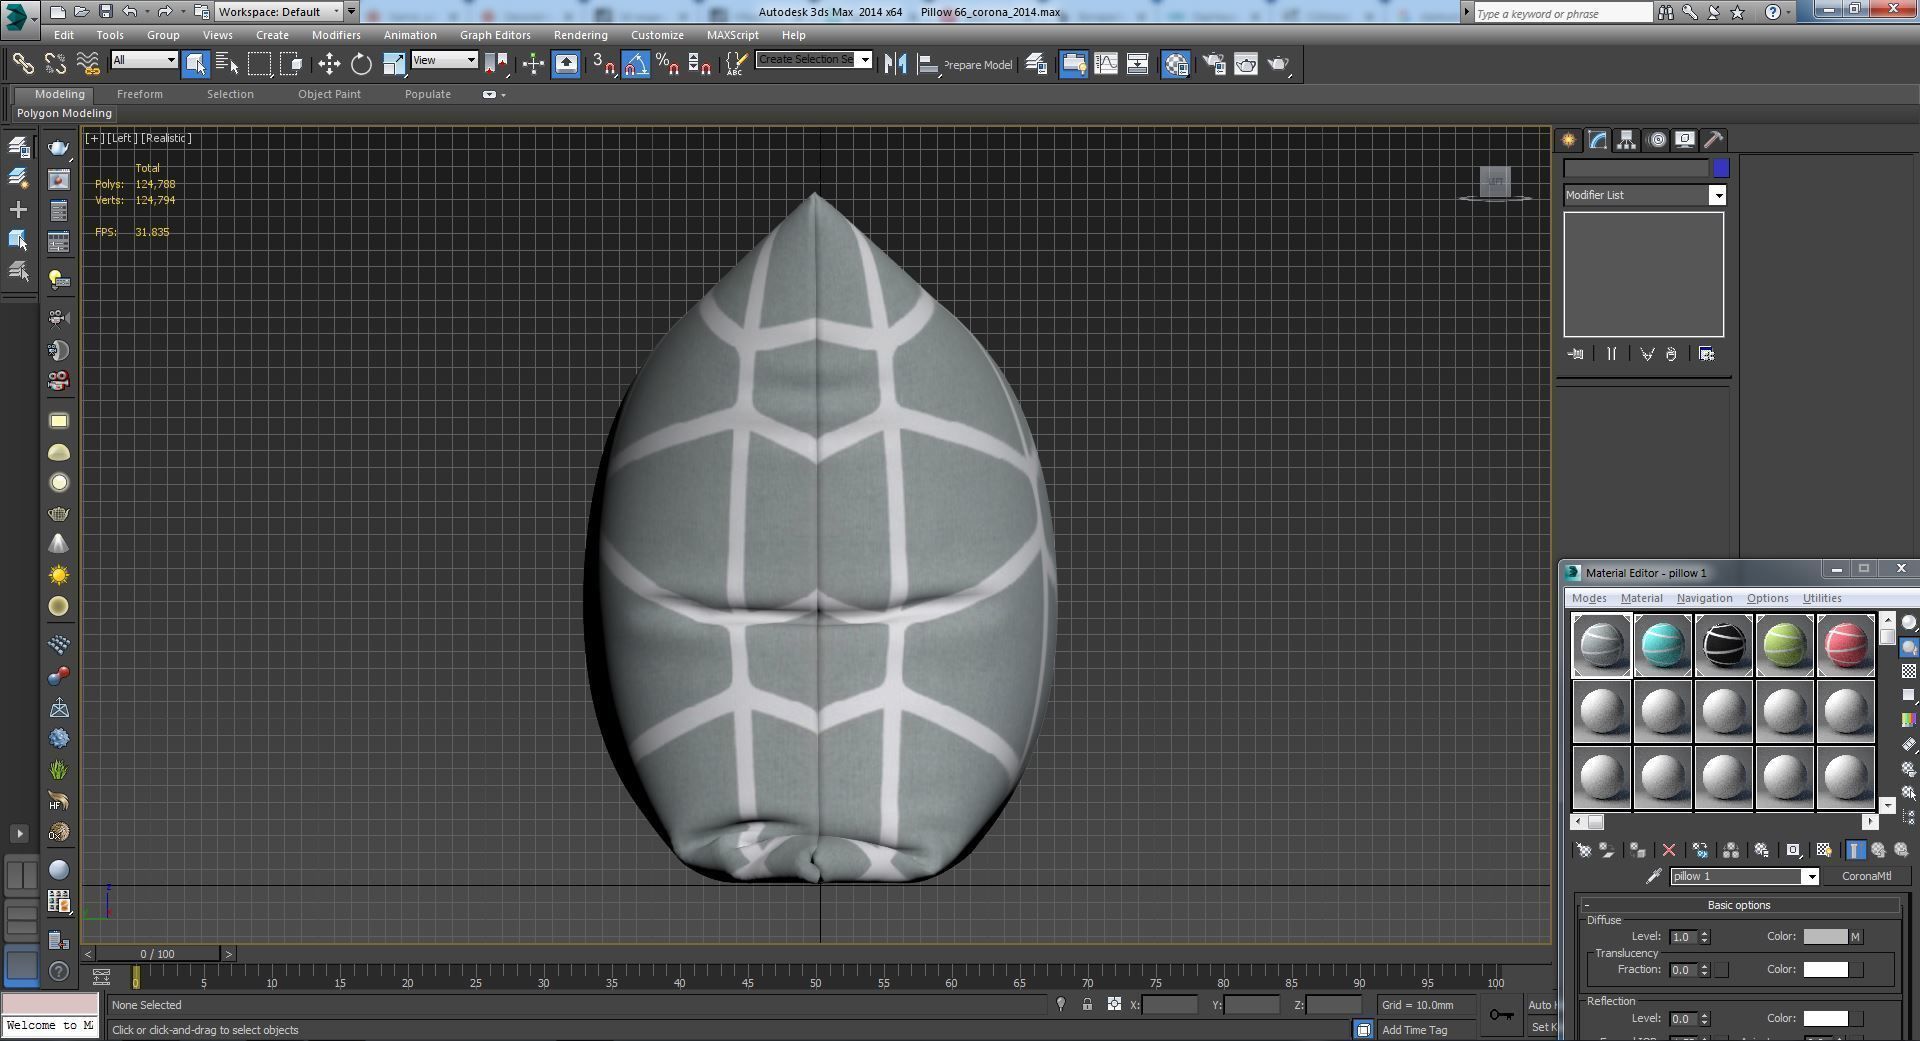Open the Utilities command panel
This screenshot has width=1920, height=1041.
pyautogui.click(x=1714, y=140)
